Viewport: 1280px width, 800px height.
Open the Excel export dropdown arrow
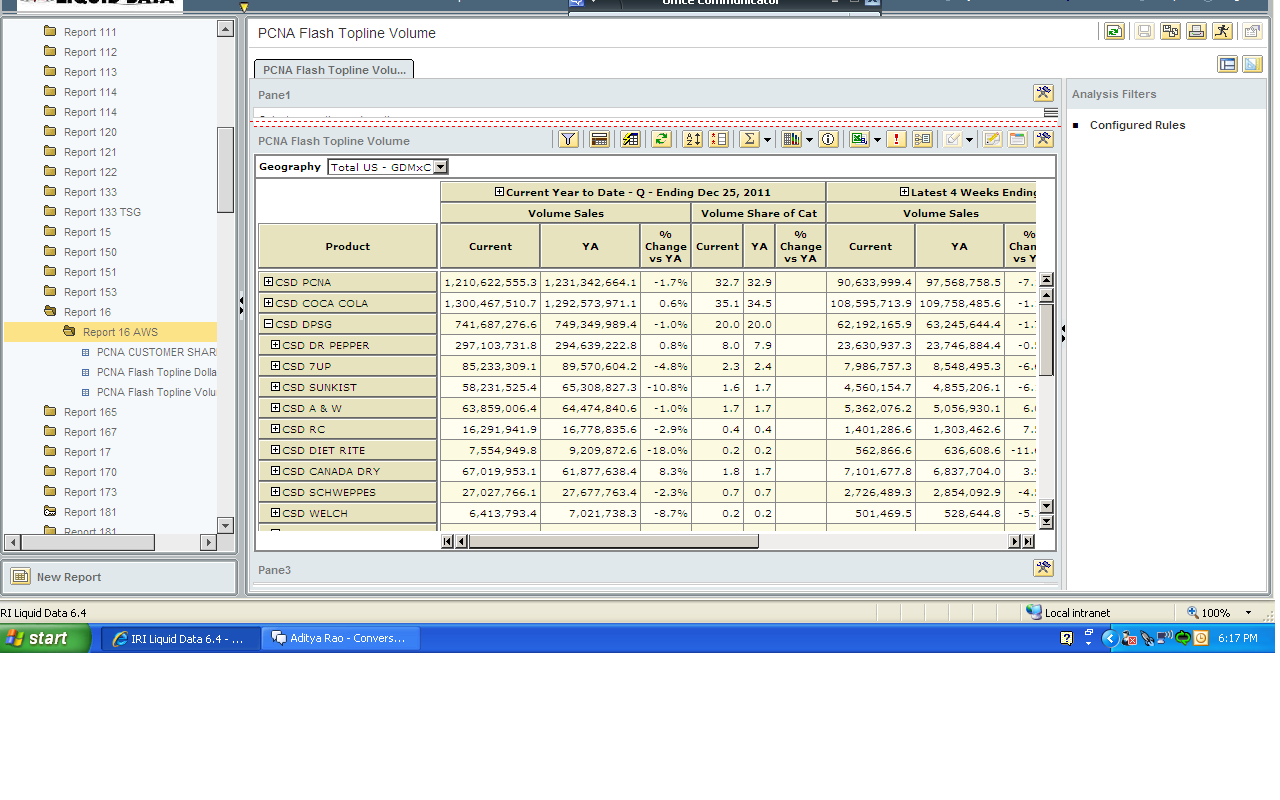click(x=877, y=140)
